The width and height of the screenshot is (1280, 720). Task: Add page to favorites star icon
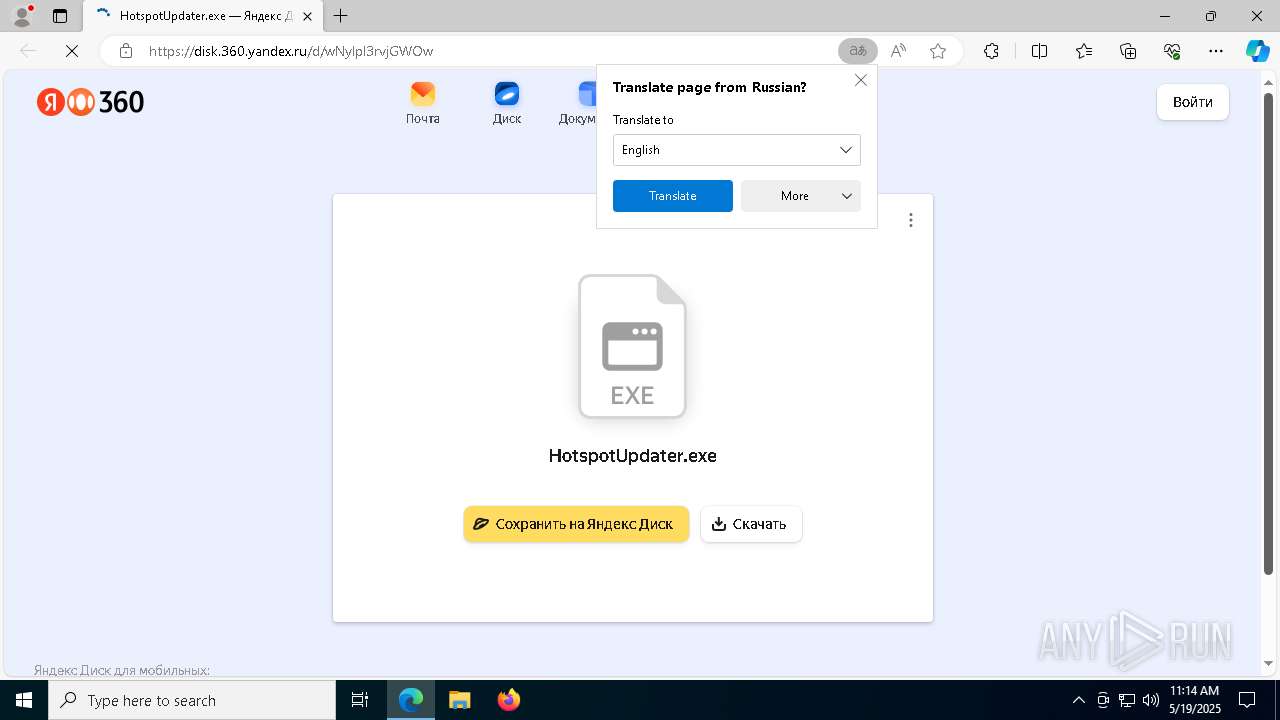(x=938, y=51)
